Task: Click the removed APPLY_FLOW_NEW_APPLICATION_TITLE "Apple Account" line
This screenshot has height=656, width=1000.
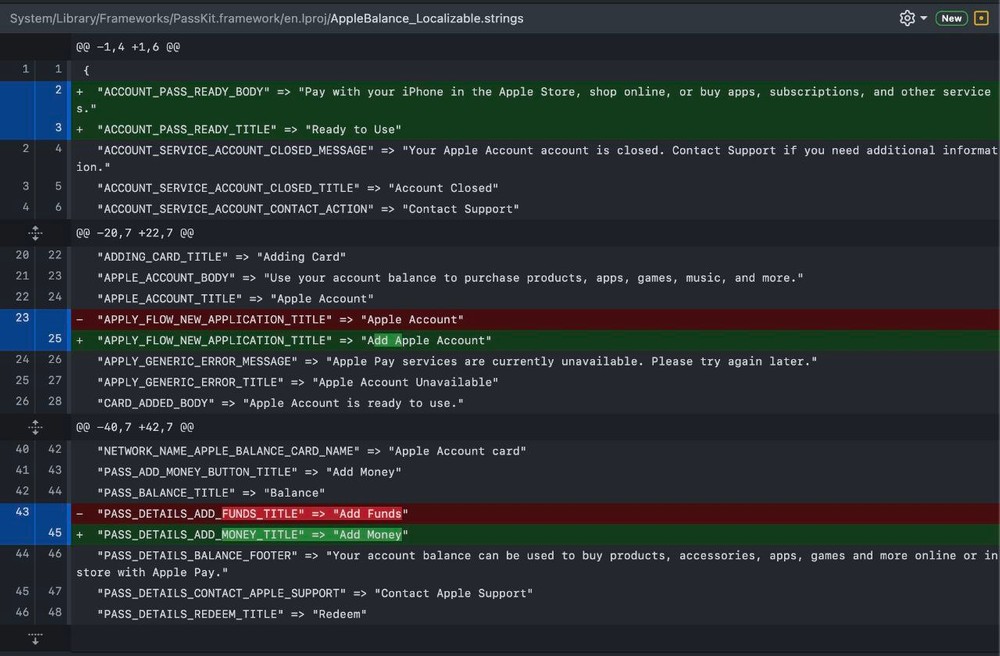Action: pyautogui.click(x=535, y=319)
